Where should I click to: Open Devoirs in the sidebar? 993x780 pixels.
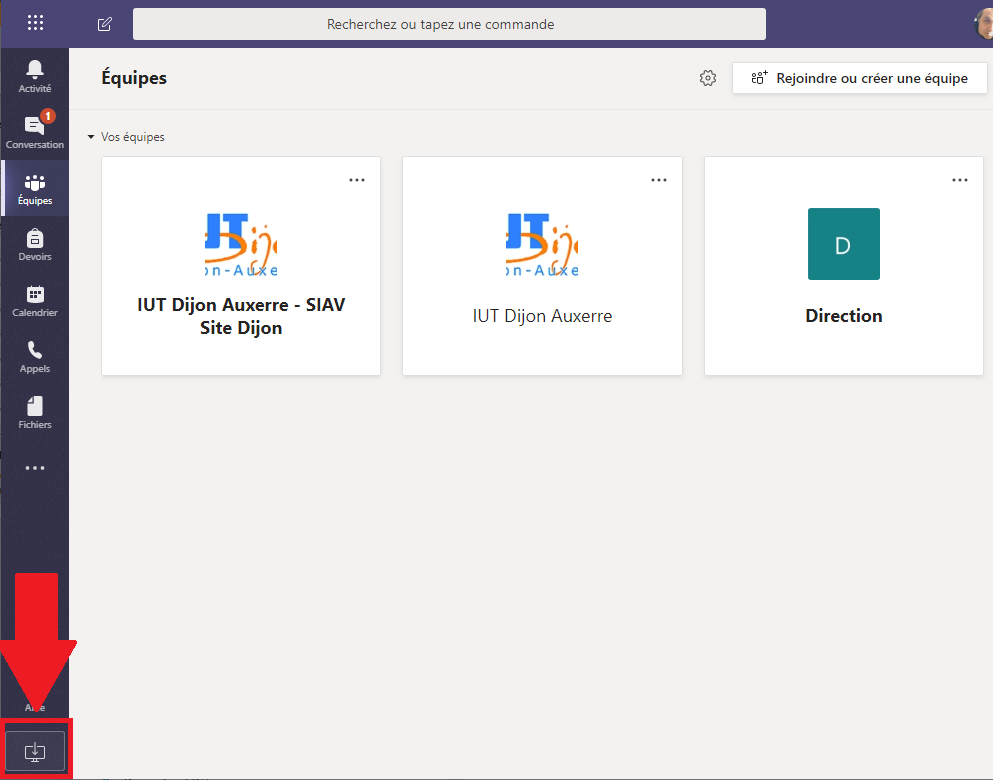point(35,244)
